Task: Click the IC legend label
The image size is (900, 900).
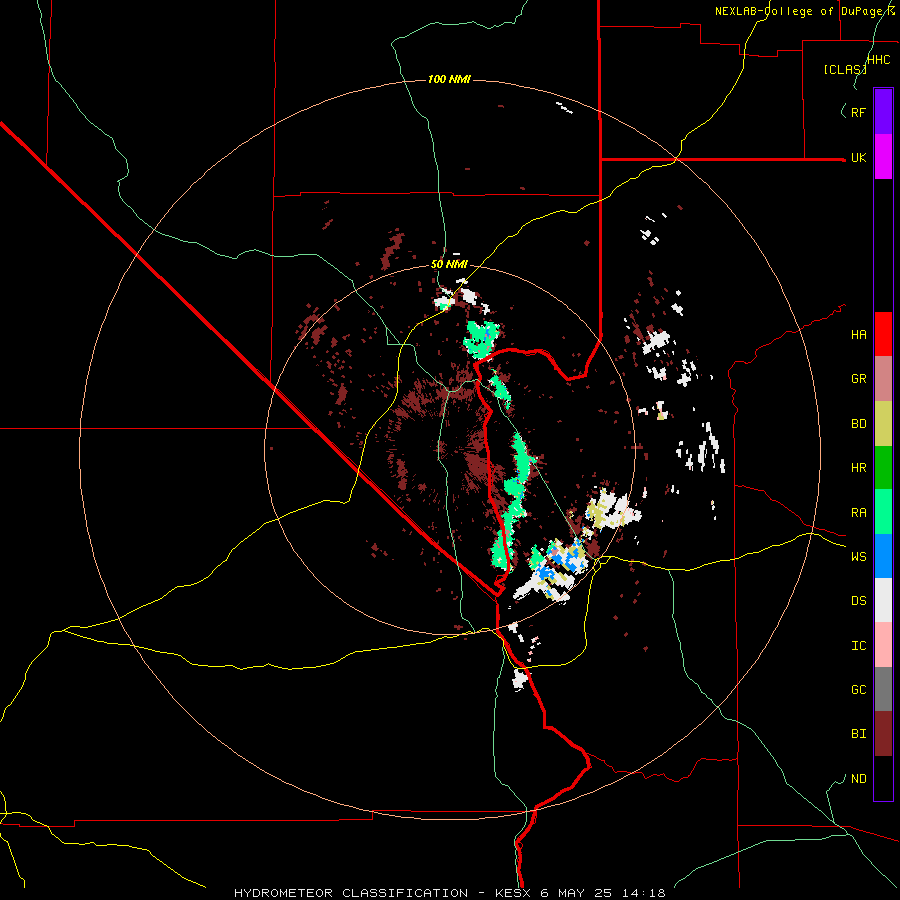Action: [x=858, y=646]
